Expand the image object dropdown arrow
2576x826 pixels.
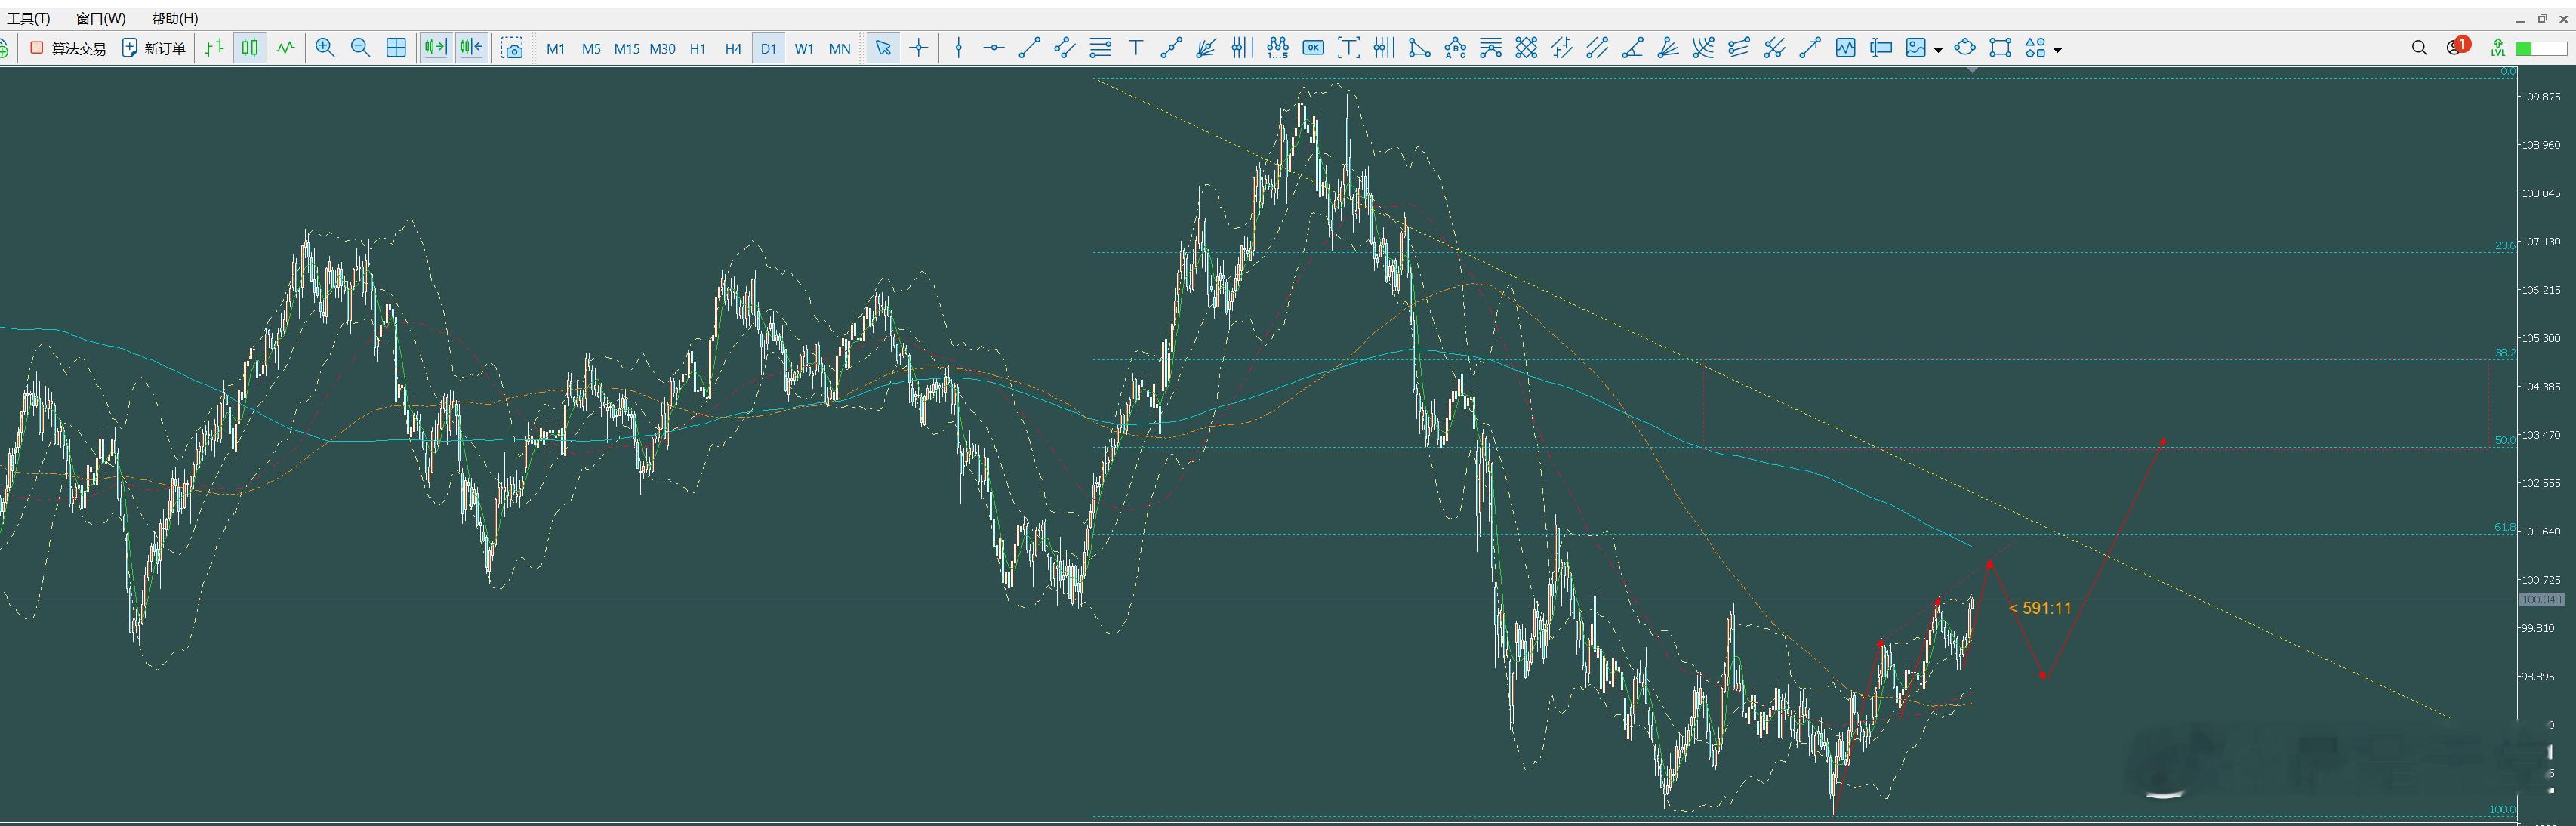pyautogui.click(x=1938, y=49)
